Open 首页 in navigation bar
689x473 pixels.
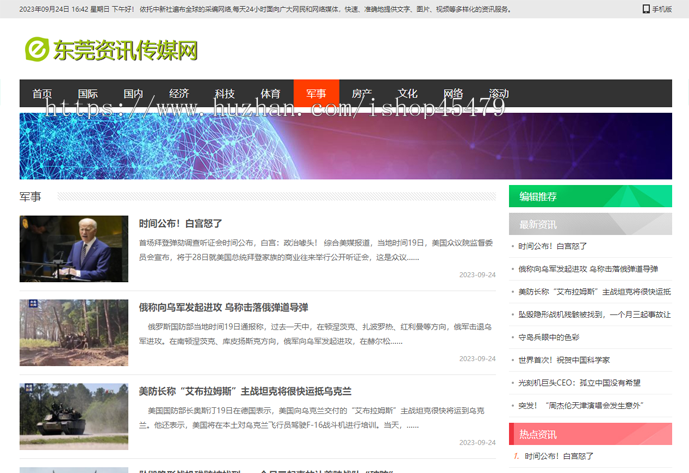pyautogui.click(x=42, y=94)
